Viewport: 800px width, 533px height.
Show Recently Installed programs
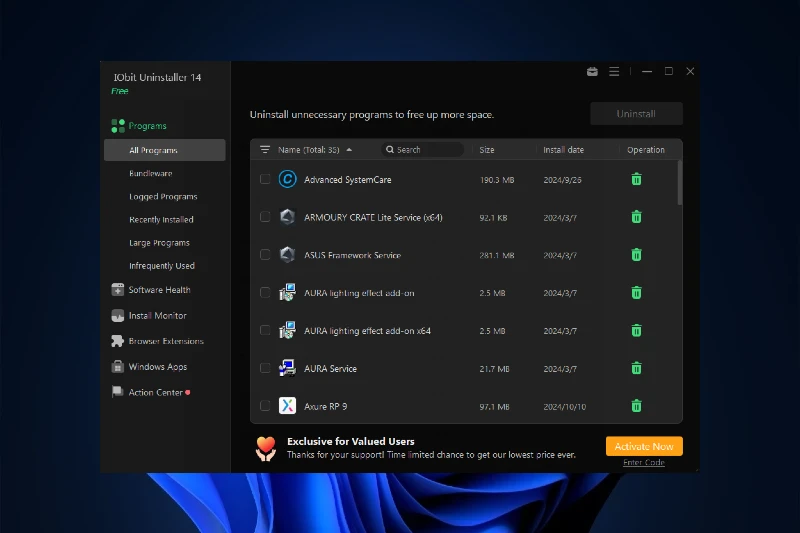pos(161,219)
